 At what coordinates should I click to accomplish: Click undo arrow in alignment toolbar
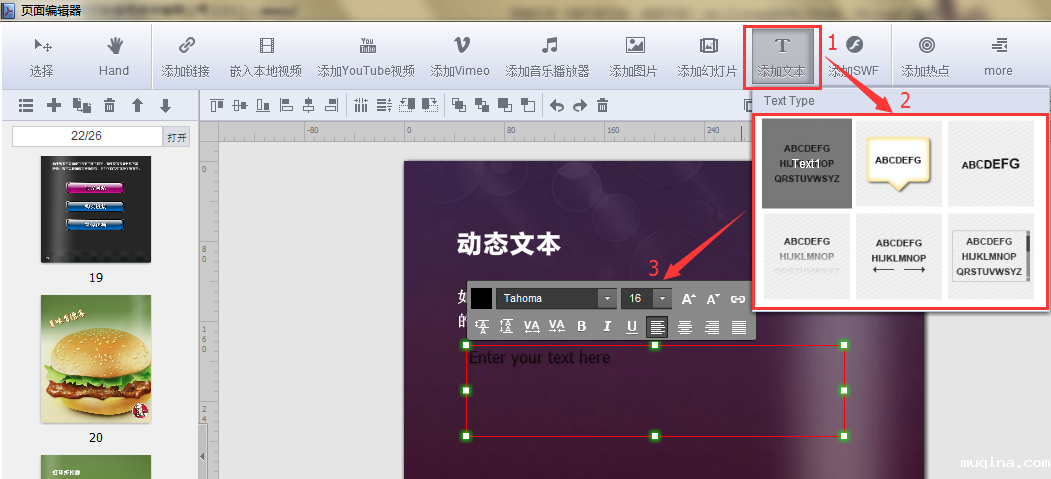(x=557, y=105)
